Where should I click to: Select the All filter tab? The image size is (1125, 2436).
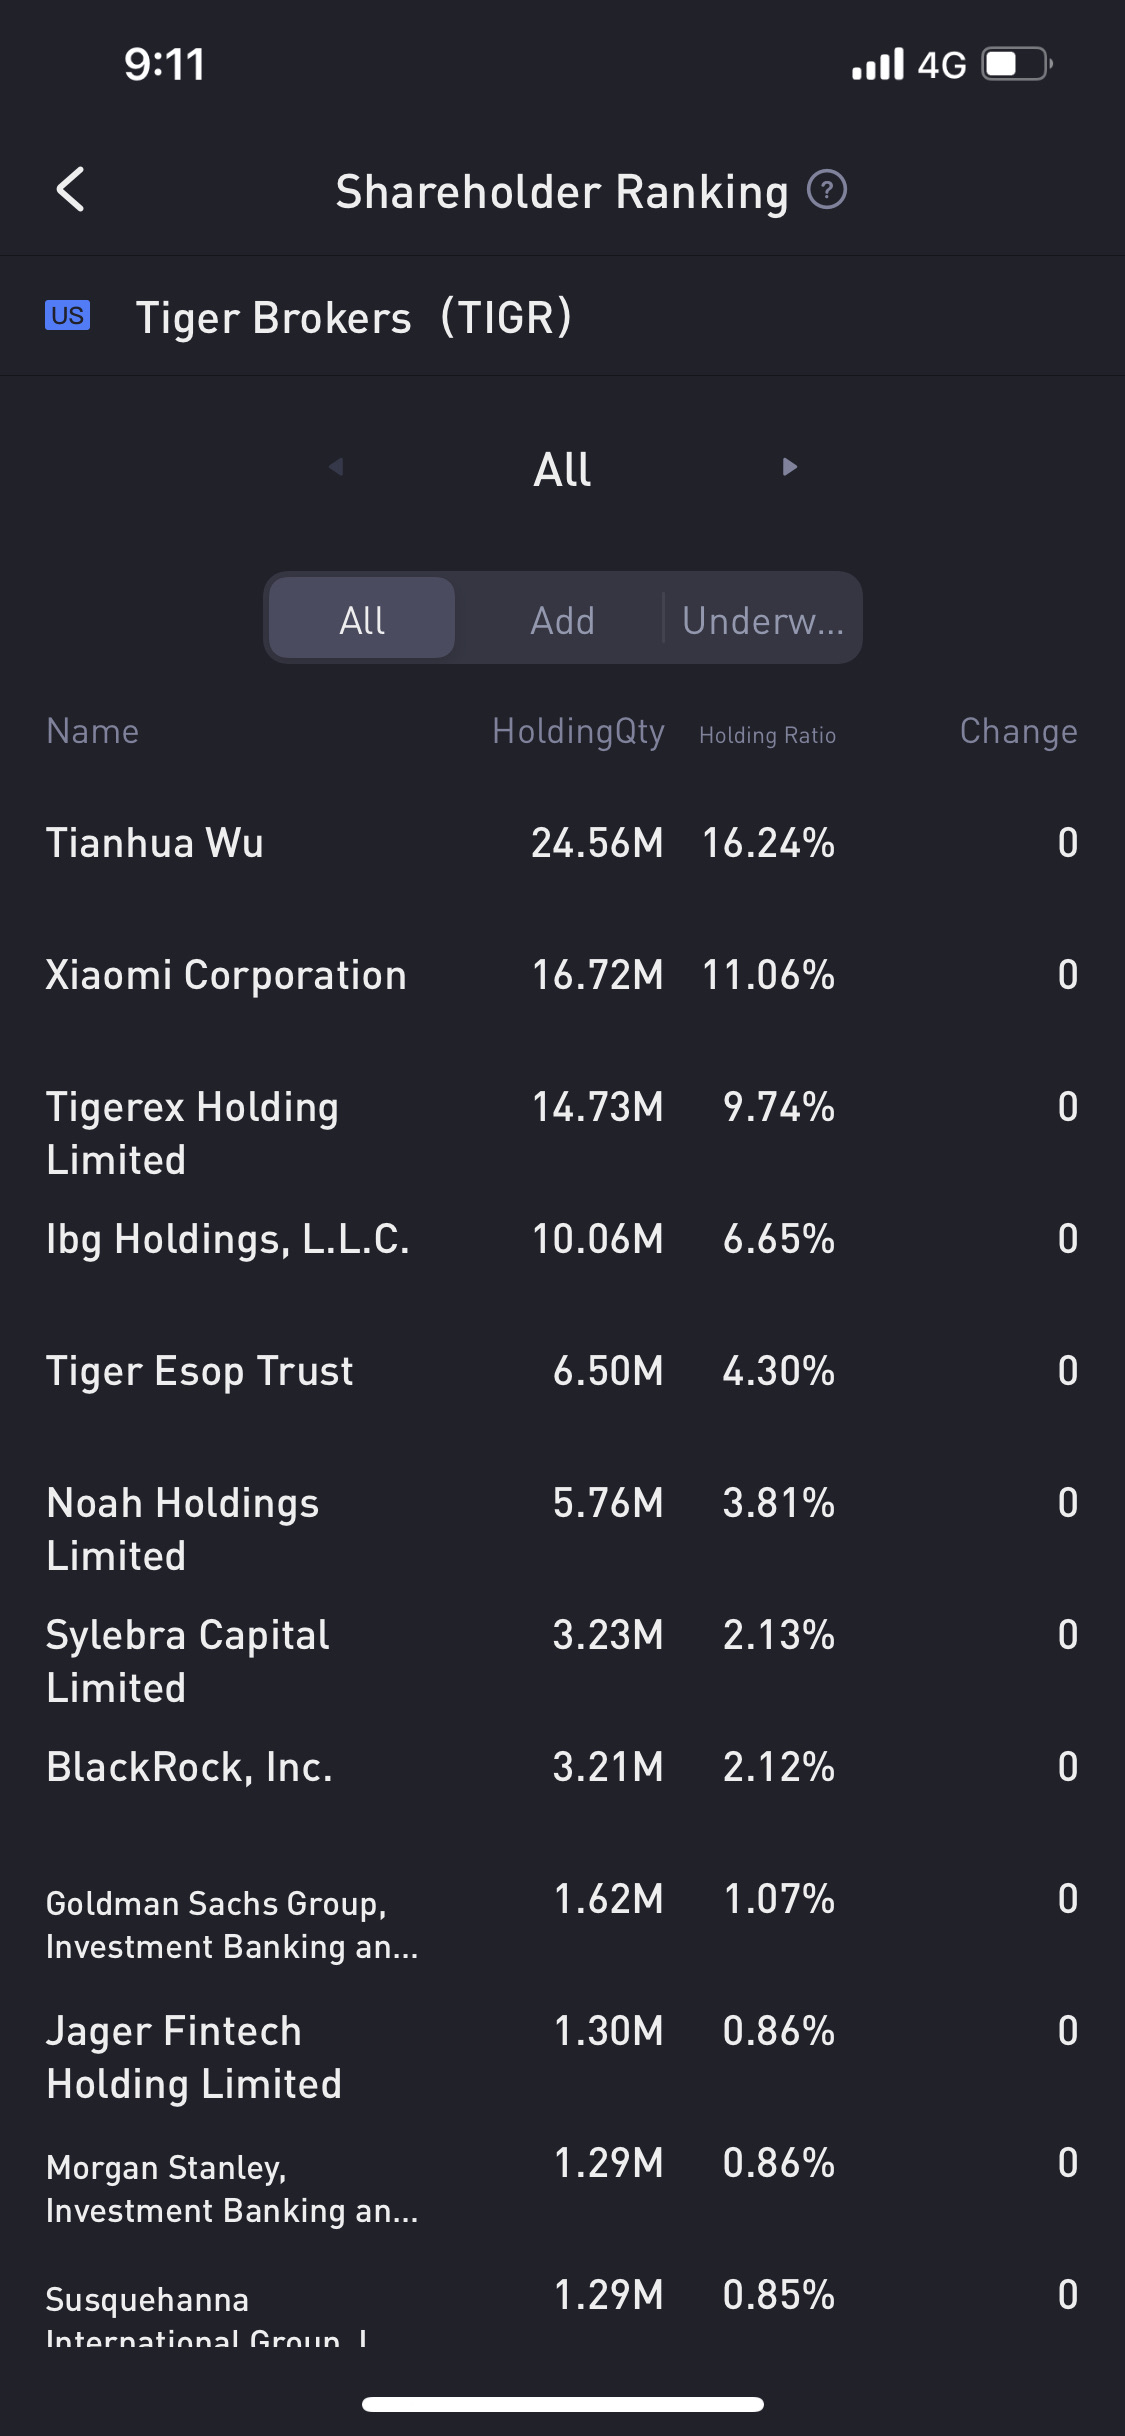tap(362, 619)
